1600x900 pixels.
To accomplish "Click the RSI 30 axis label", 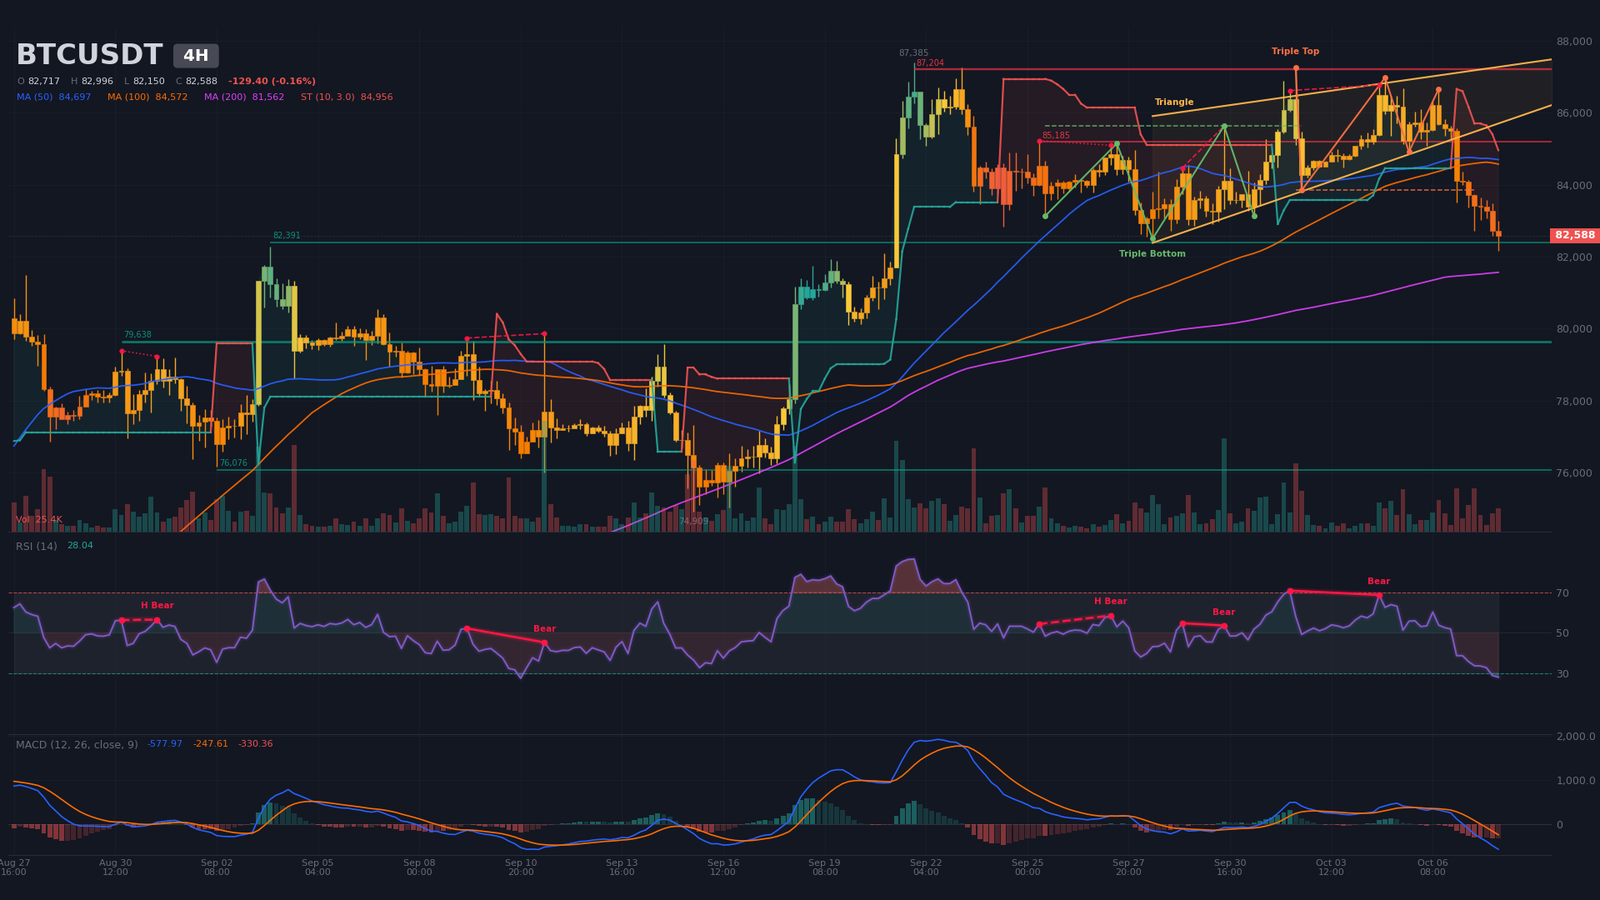I will pos(1562,674).
